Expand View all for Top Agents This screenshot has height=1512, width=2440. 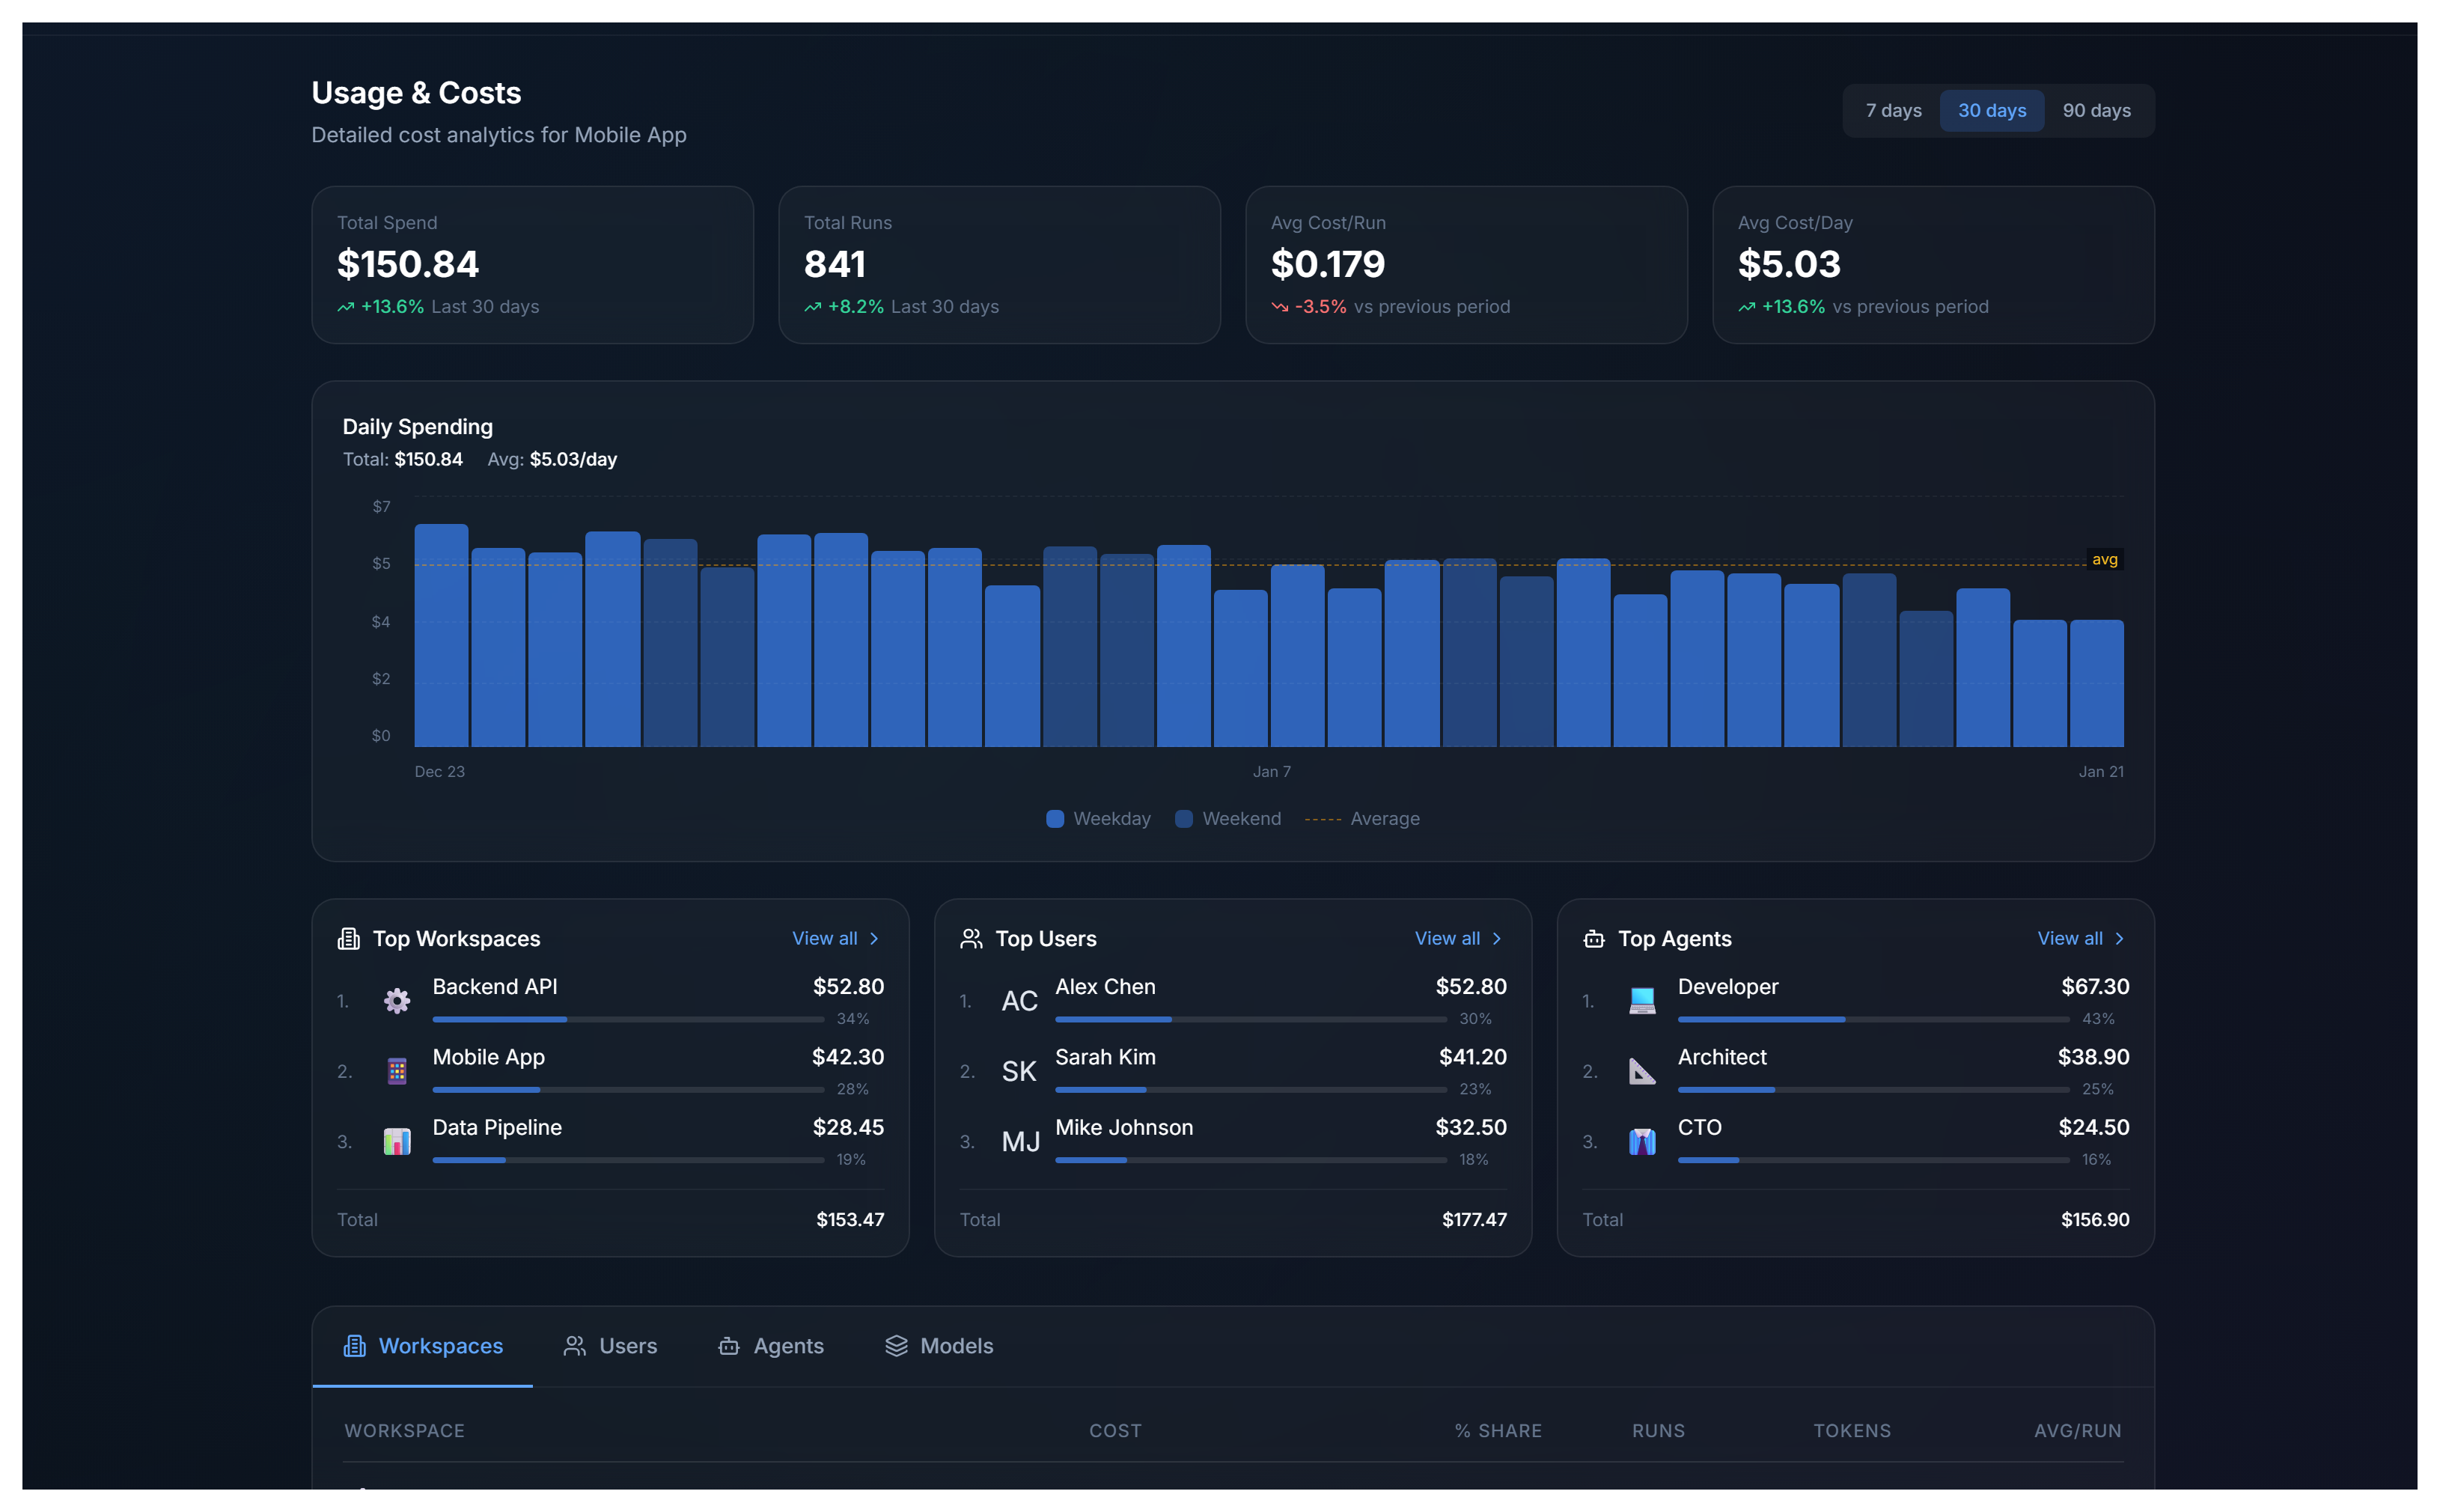2080,938
